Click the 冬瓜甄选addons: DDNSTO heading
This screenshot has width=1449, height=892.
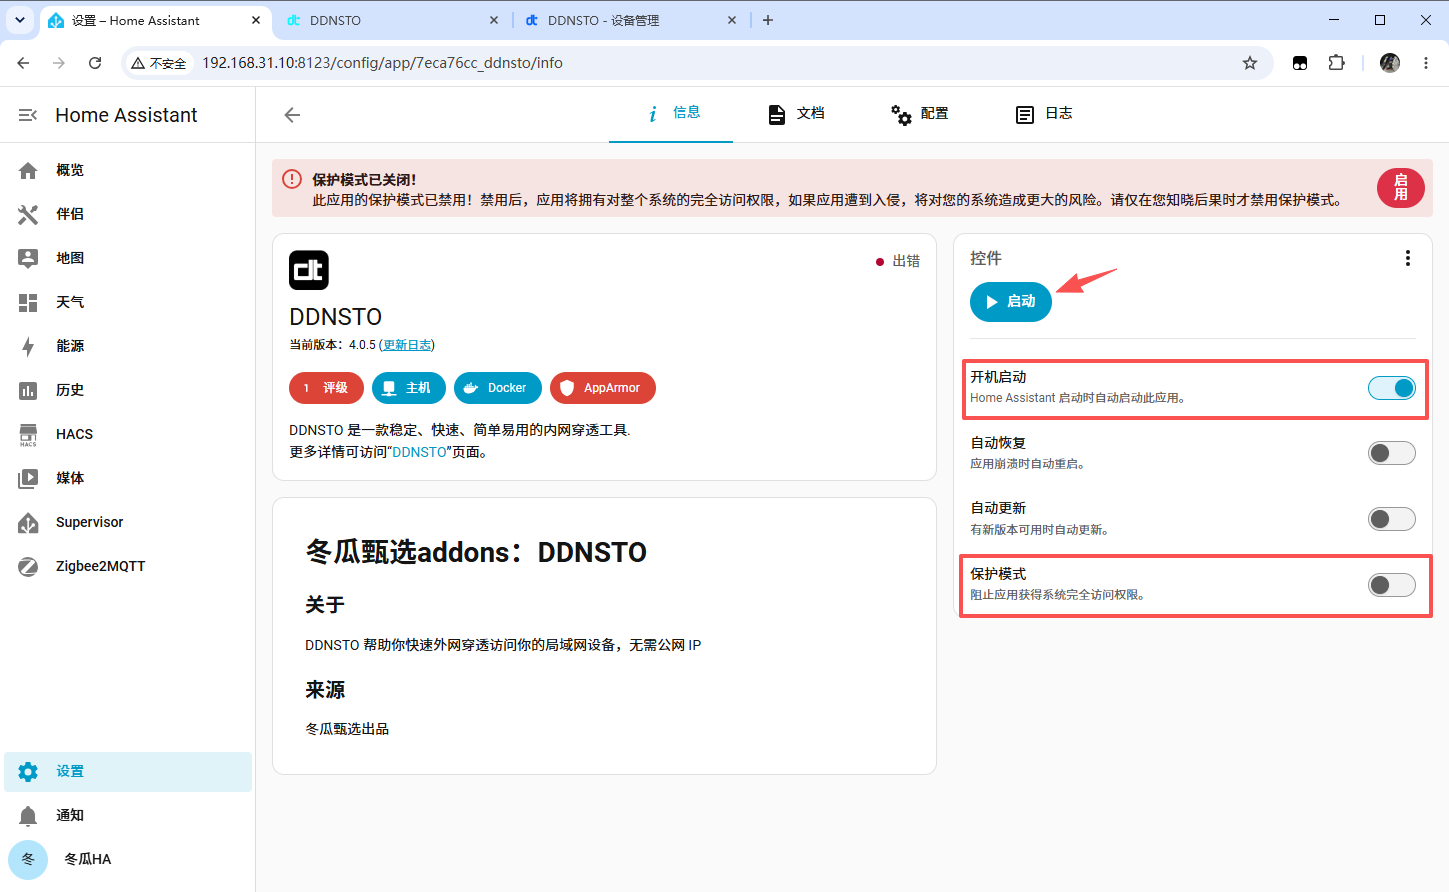[476, 552]
